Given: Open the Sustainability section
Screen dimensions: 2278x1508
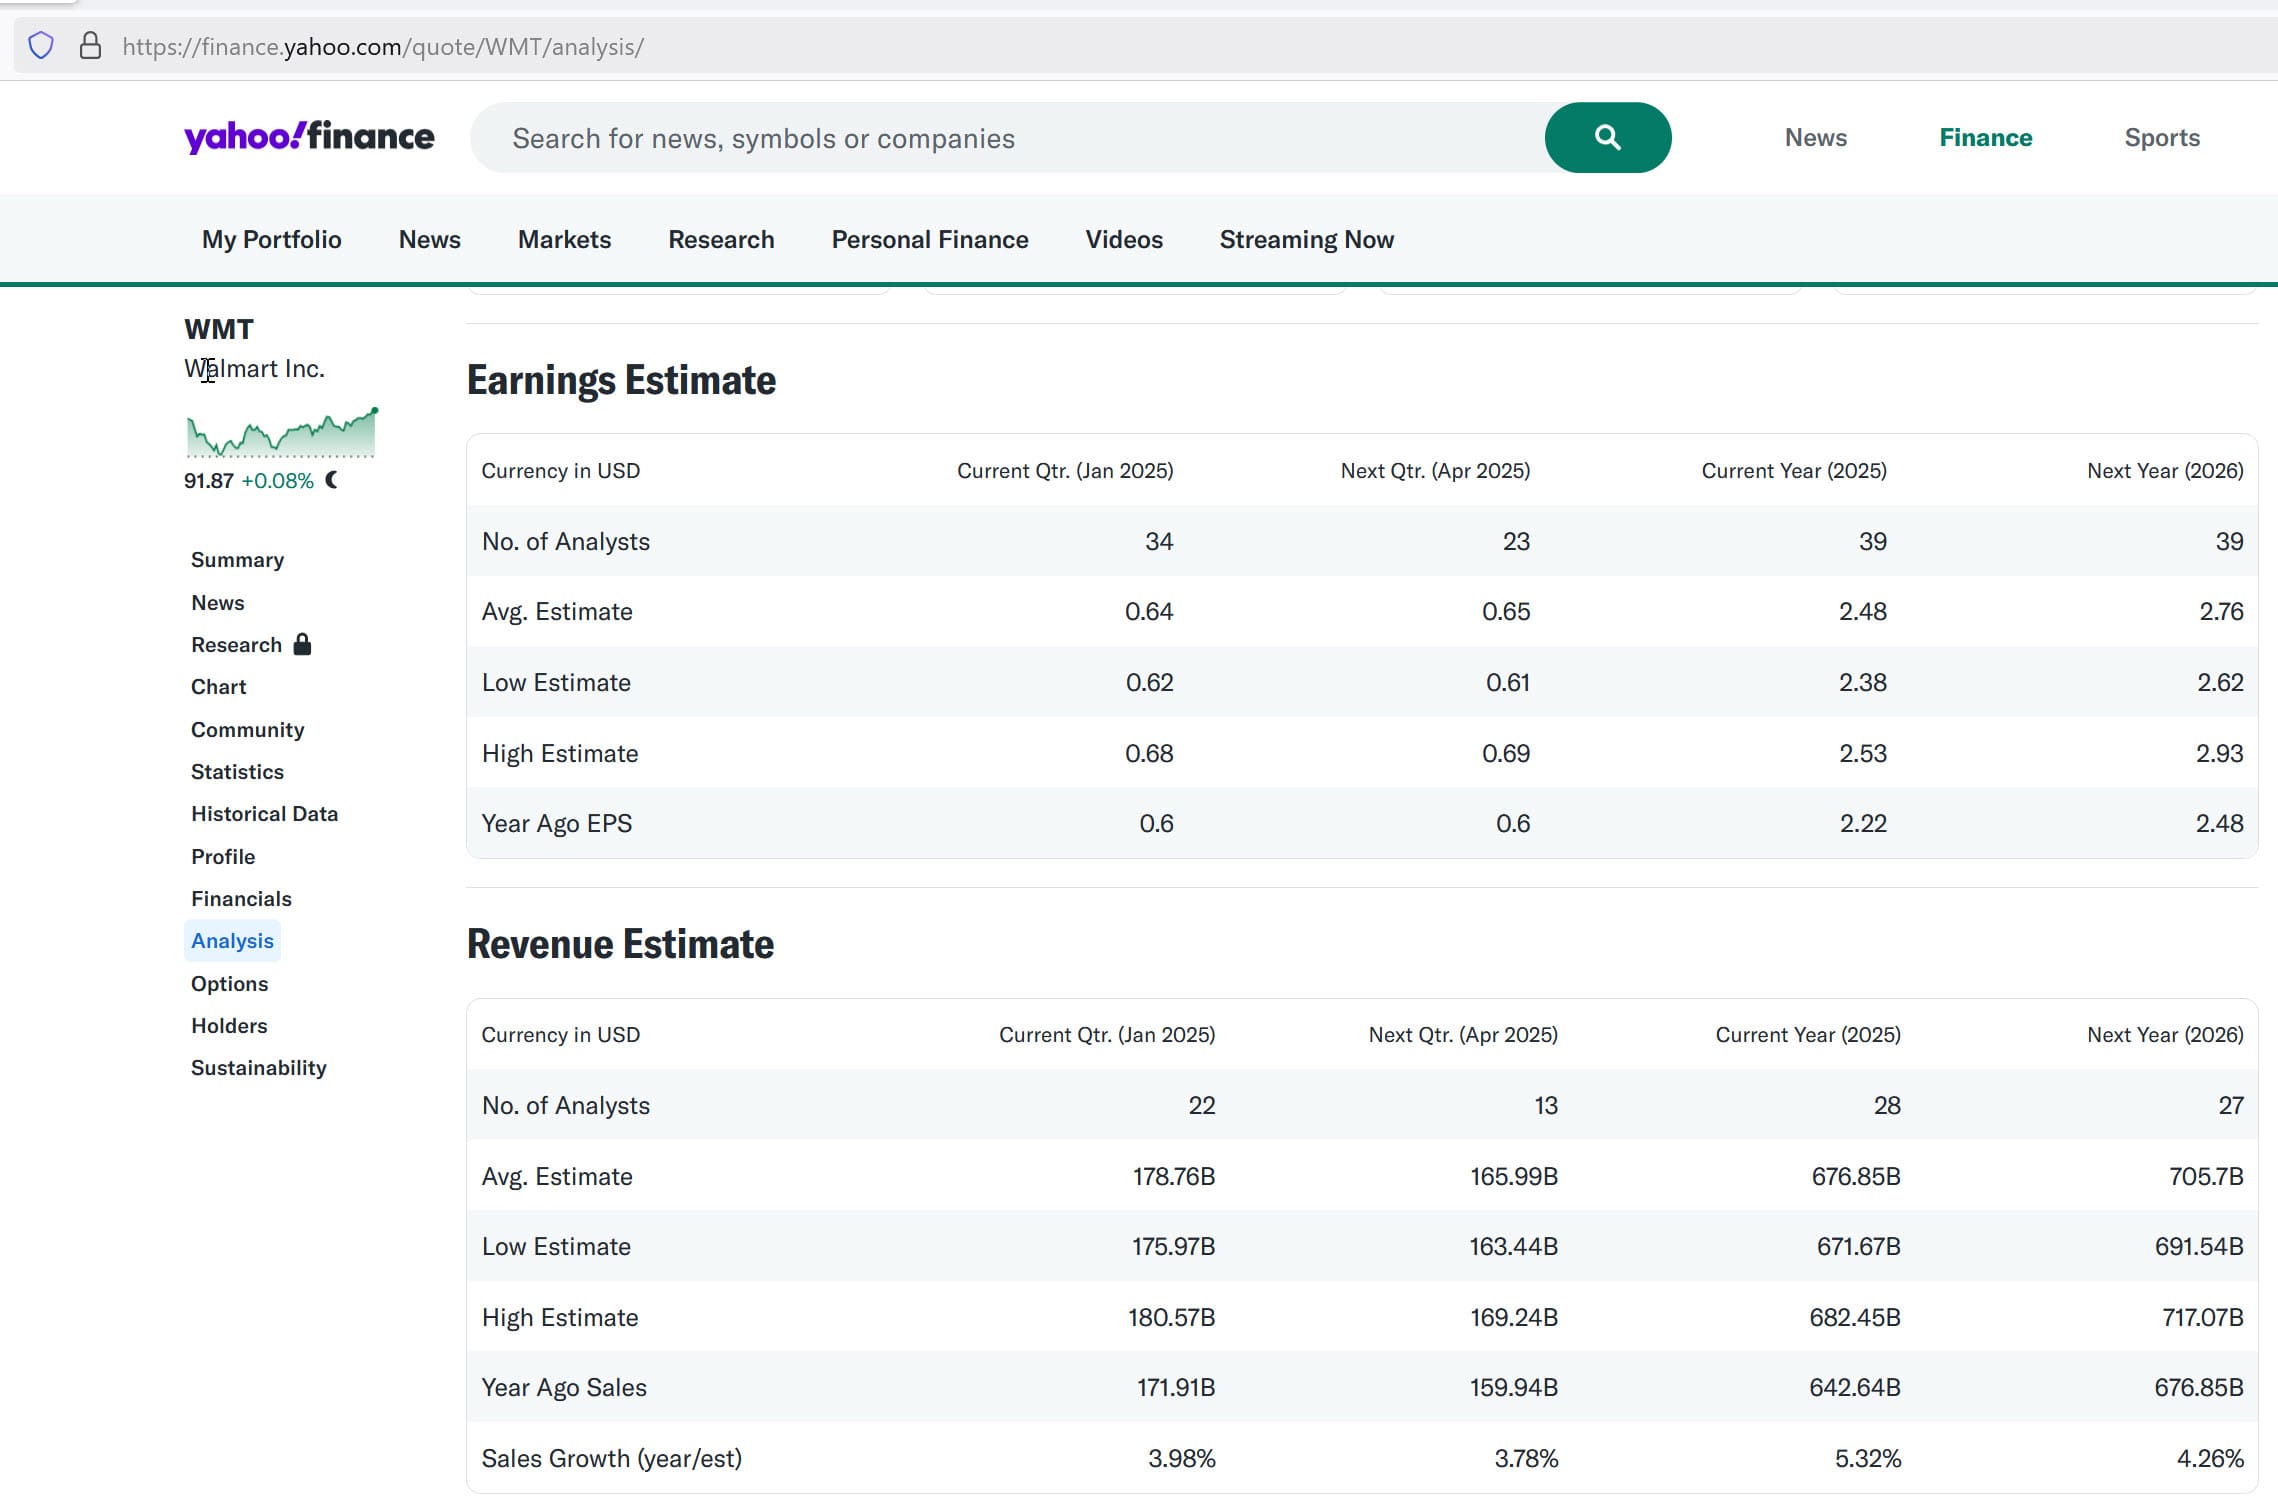Looking at the screenshot, I should tap(258, 1067).
